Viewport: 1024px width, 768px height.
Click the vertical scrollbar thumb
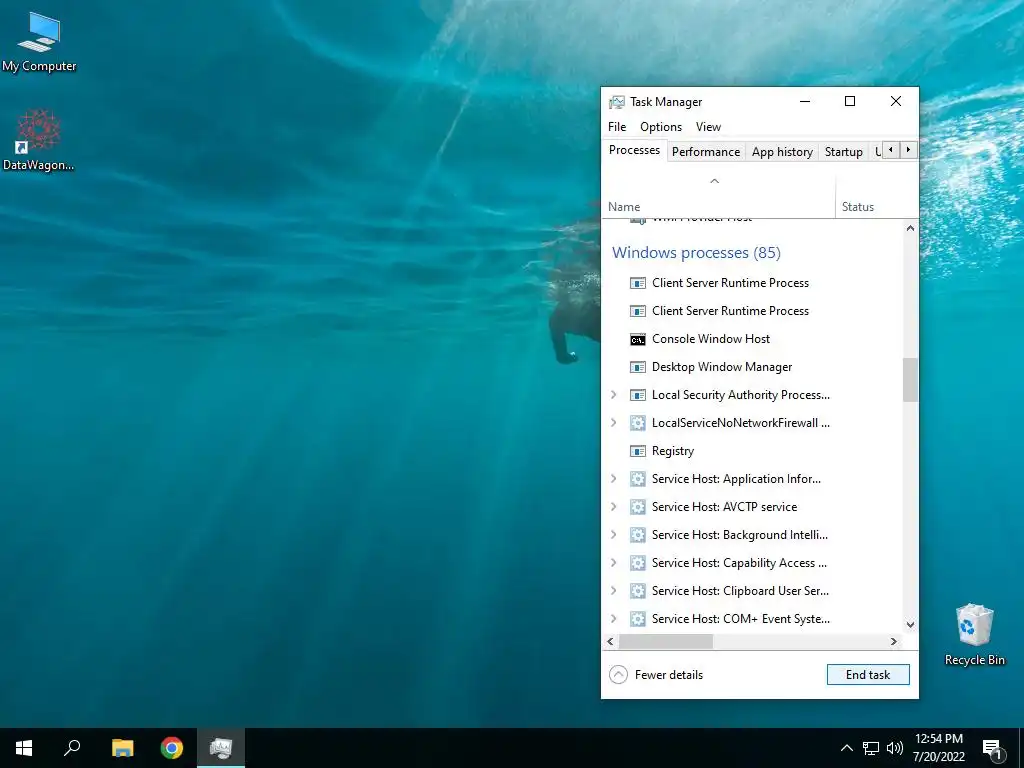910,379
